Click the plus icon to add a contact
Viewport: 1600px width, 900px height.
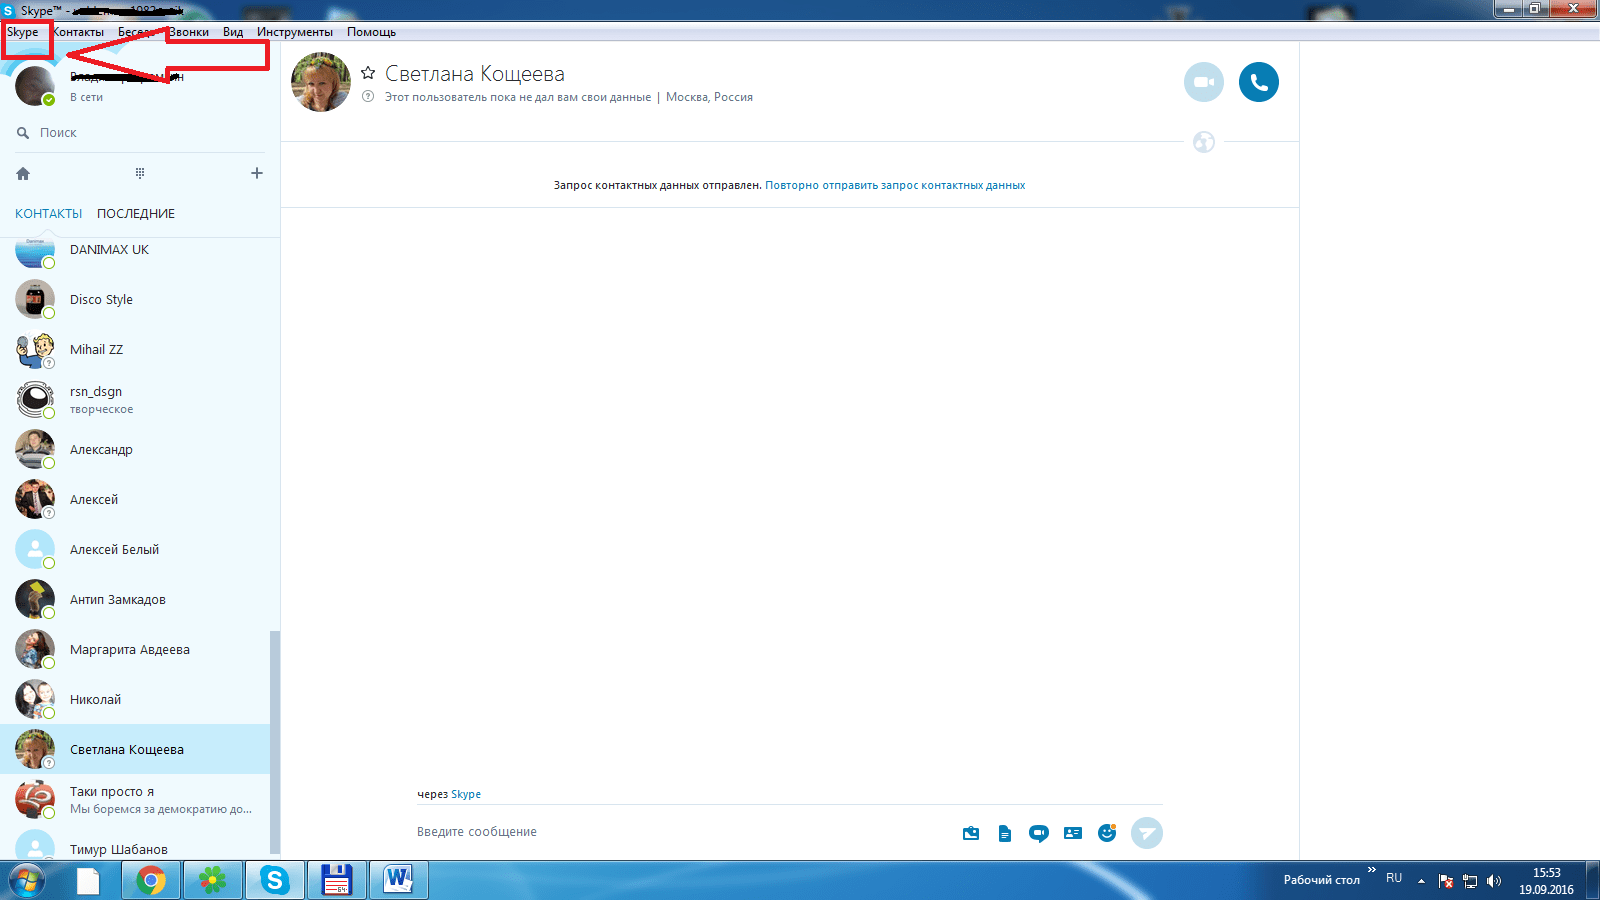coord(257,173)
